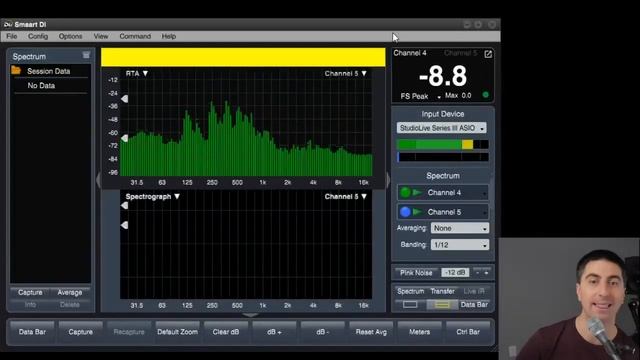
Task: Toggle the Data Bar in the right panel
Action: coord(474,304)
